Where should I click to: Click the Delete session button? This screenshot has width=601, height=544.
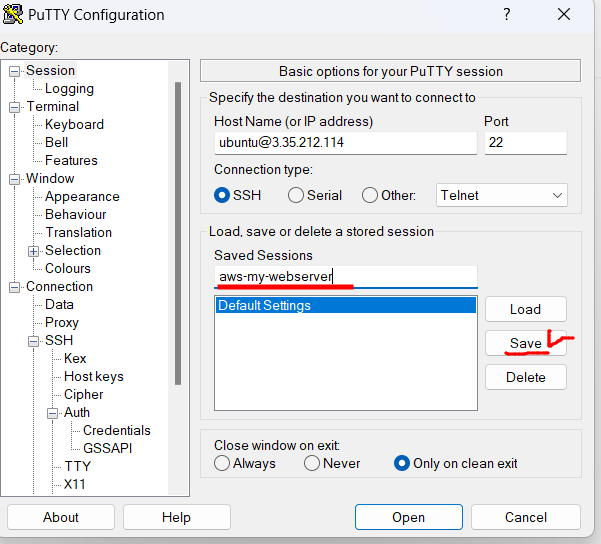click(x=525, y=378)
